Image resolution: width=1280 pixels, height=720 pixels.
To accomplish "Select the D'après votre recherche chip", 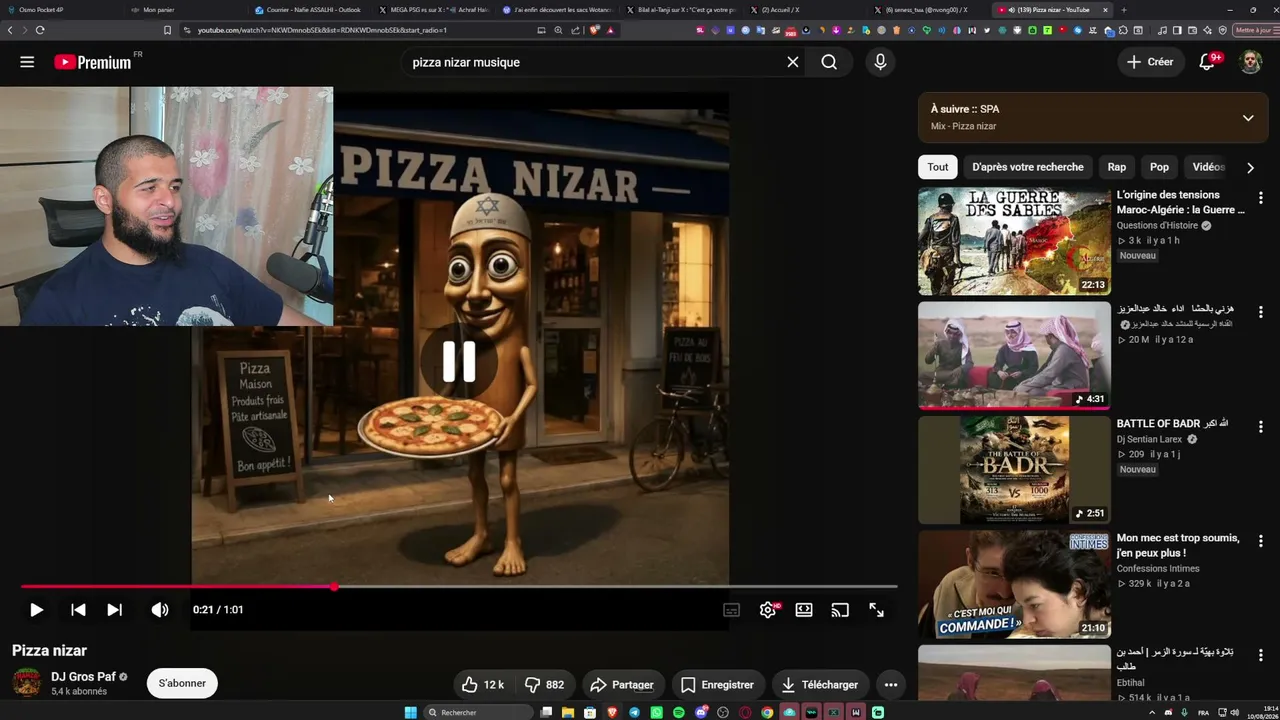I will (x=1027, y=167).
